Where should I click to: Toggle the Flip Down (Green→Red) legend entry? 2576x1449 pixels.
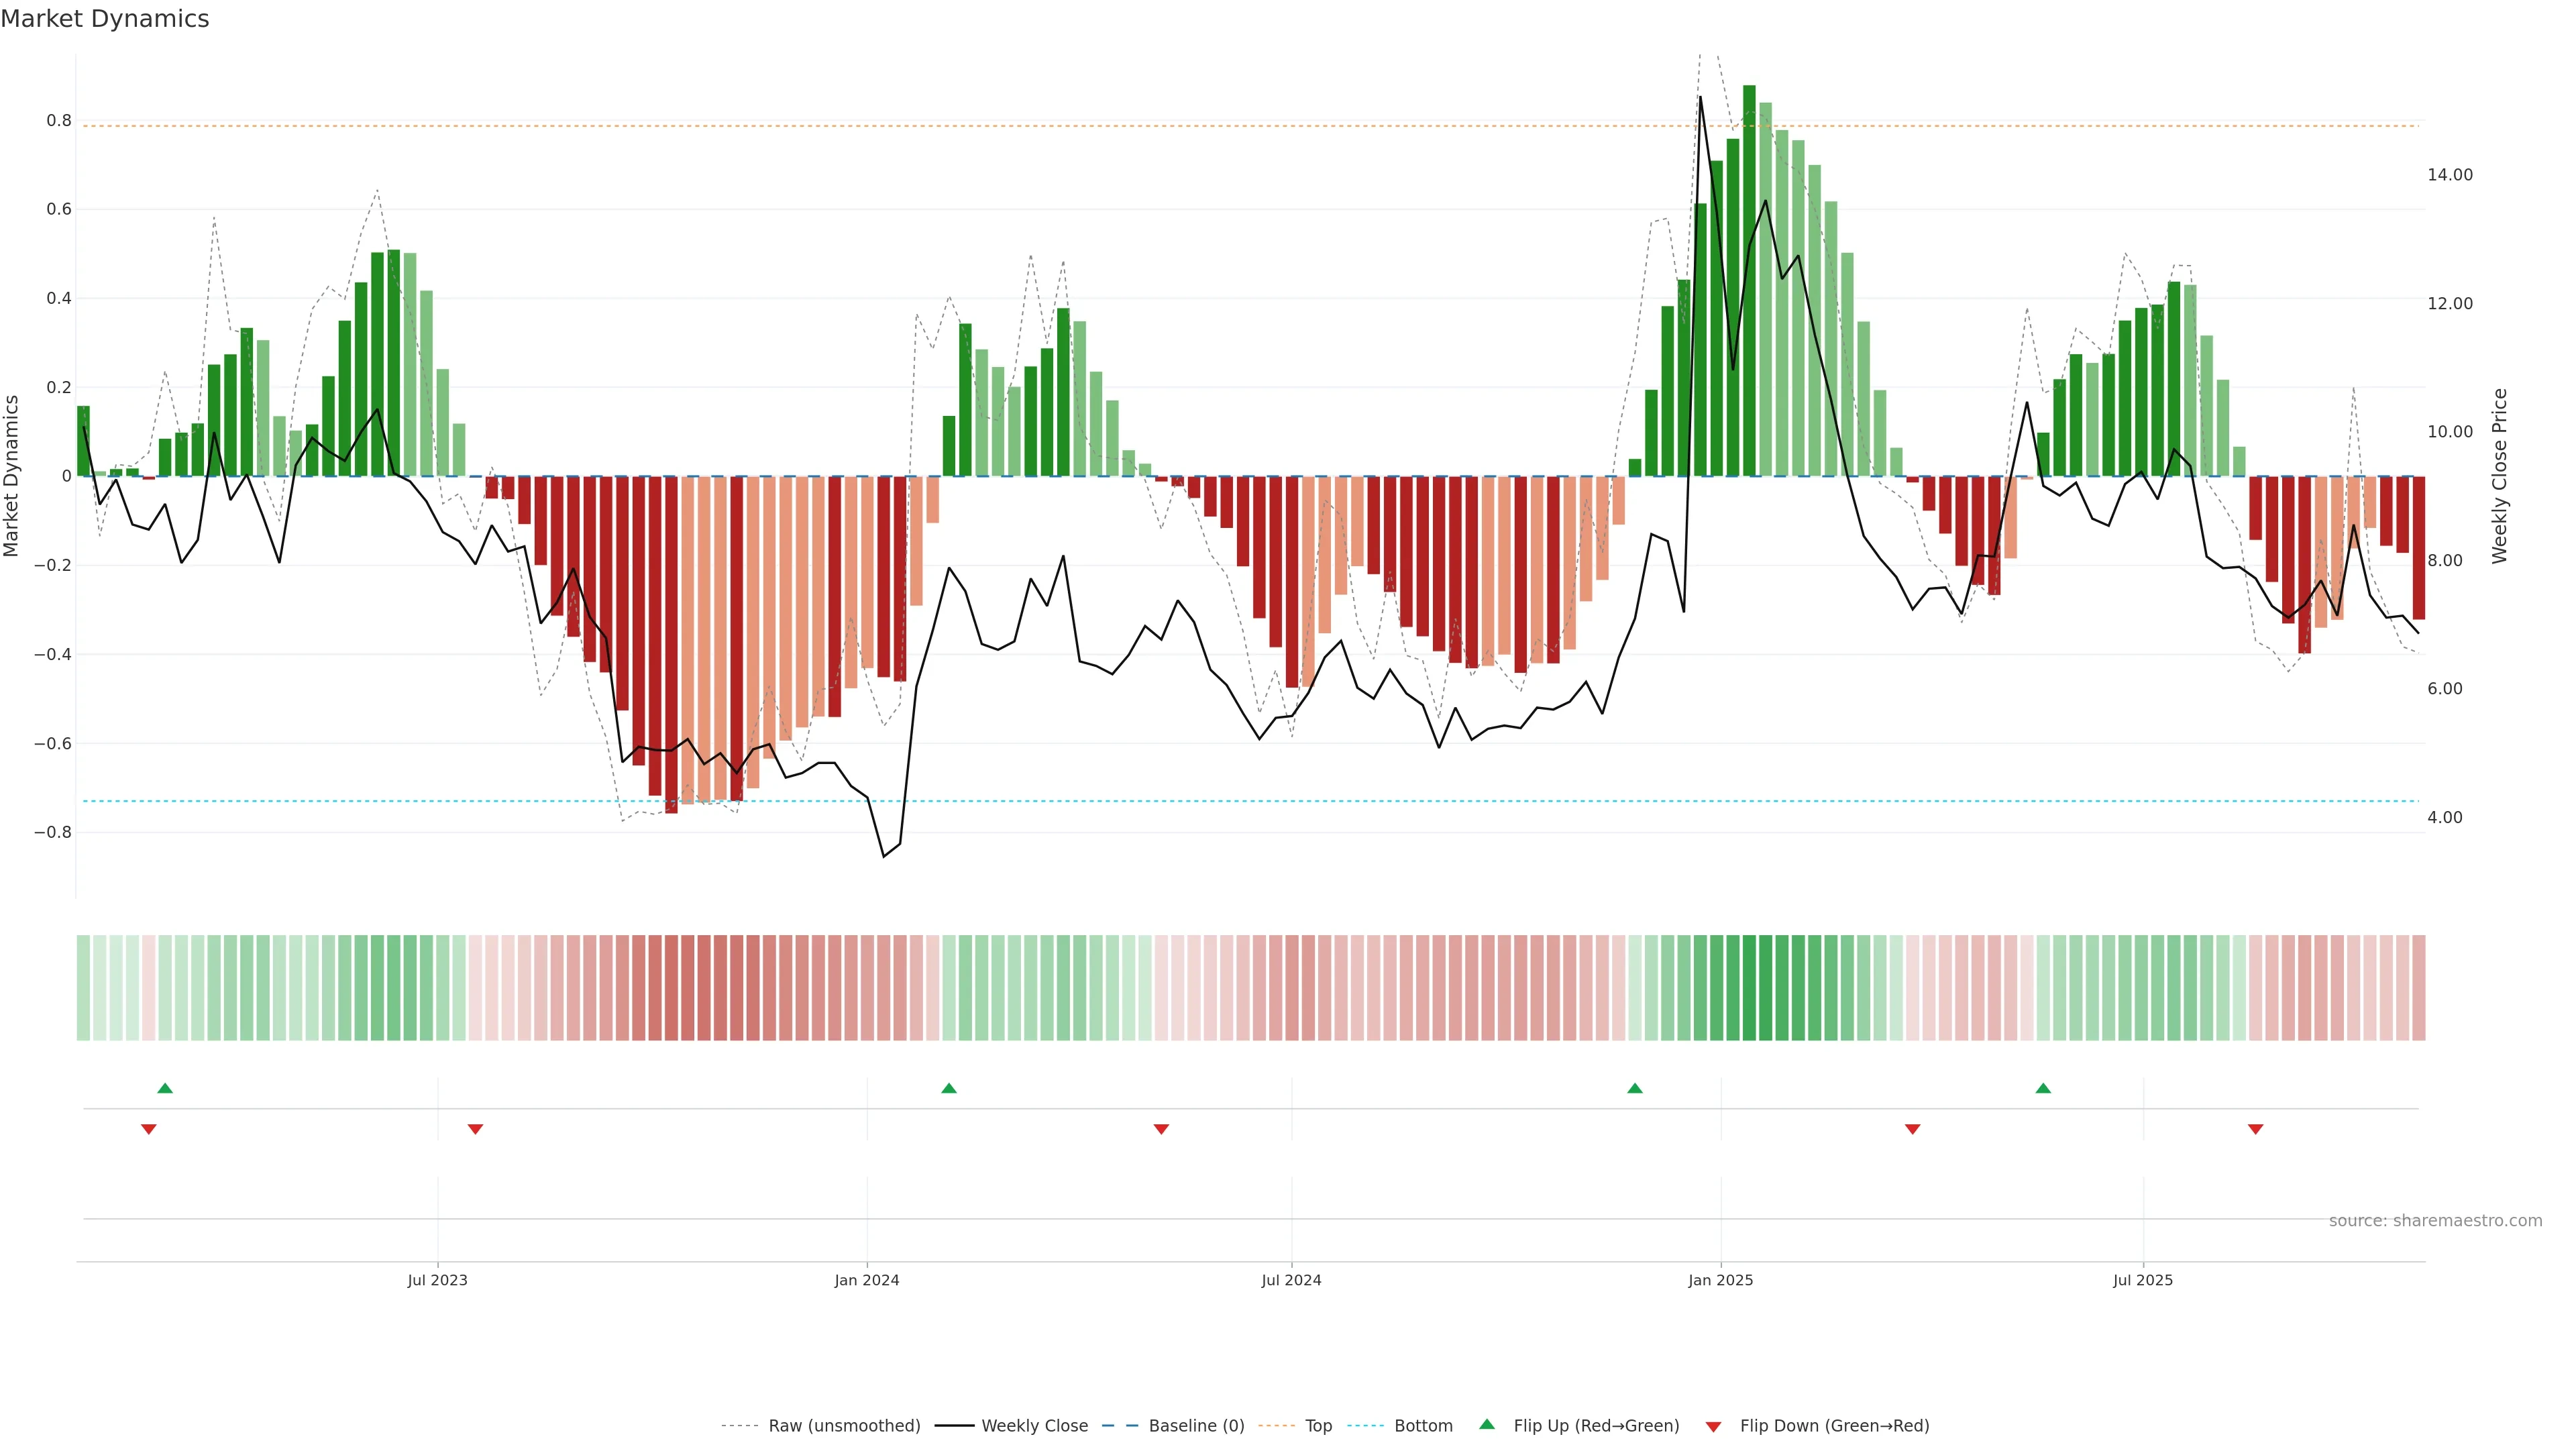click(1834, 1426)
